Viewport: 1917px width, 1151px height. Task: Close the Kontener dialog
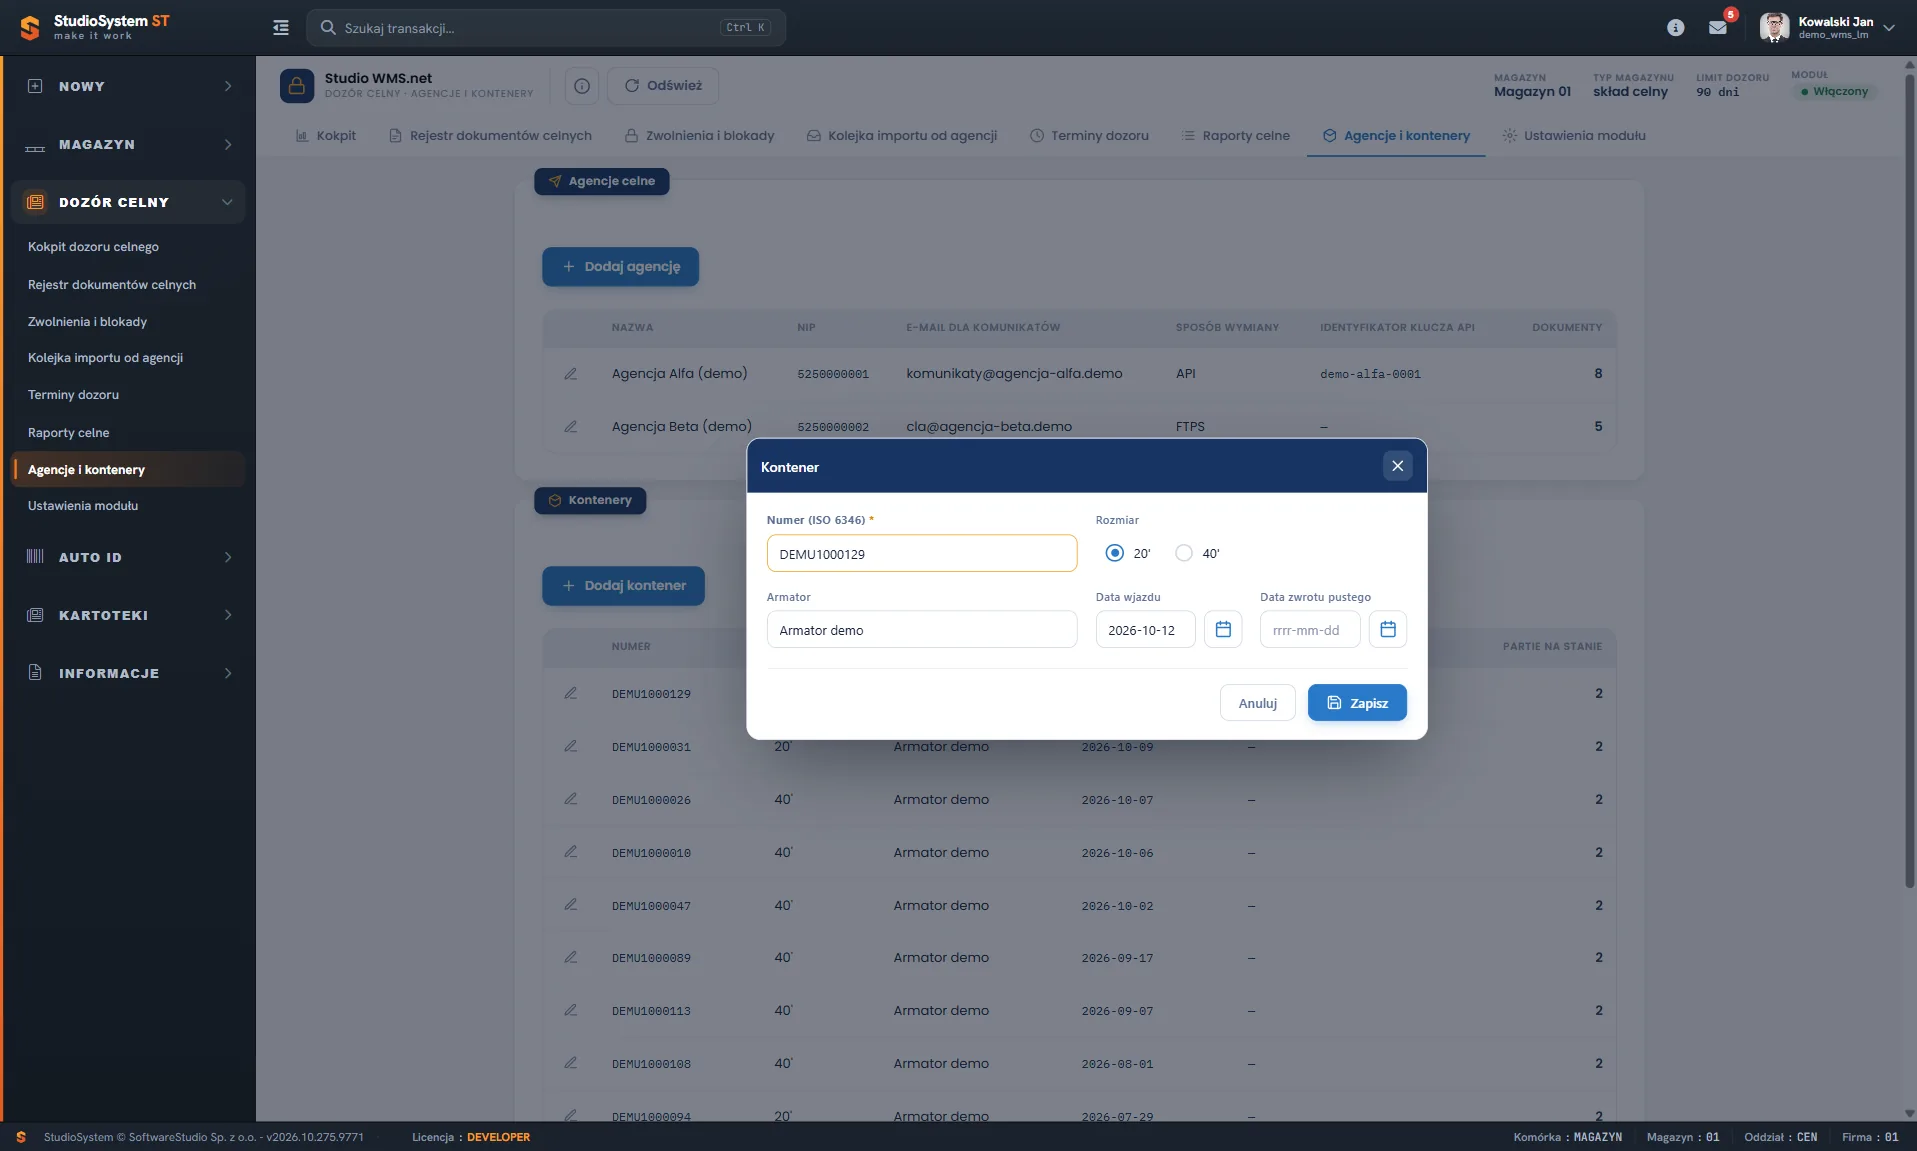[x=1398, y=466]
